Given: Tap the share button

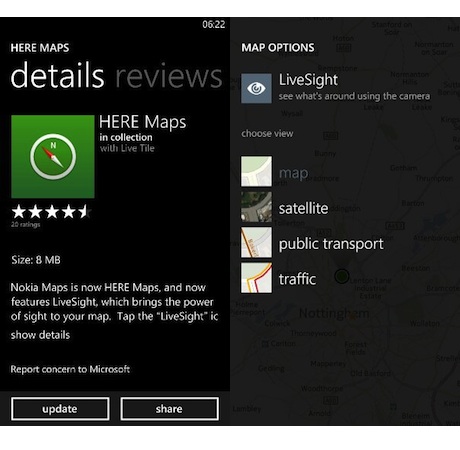Looking at the screenshot, I should (x=169, y=409).
